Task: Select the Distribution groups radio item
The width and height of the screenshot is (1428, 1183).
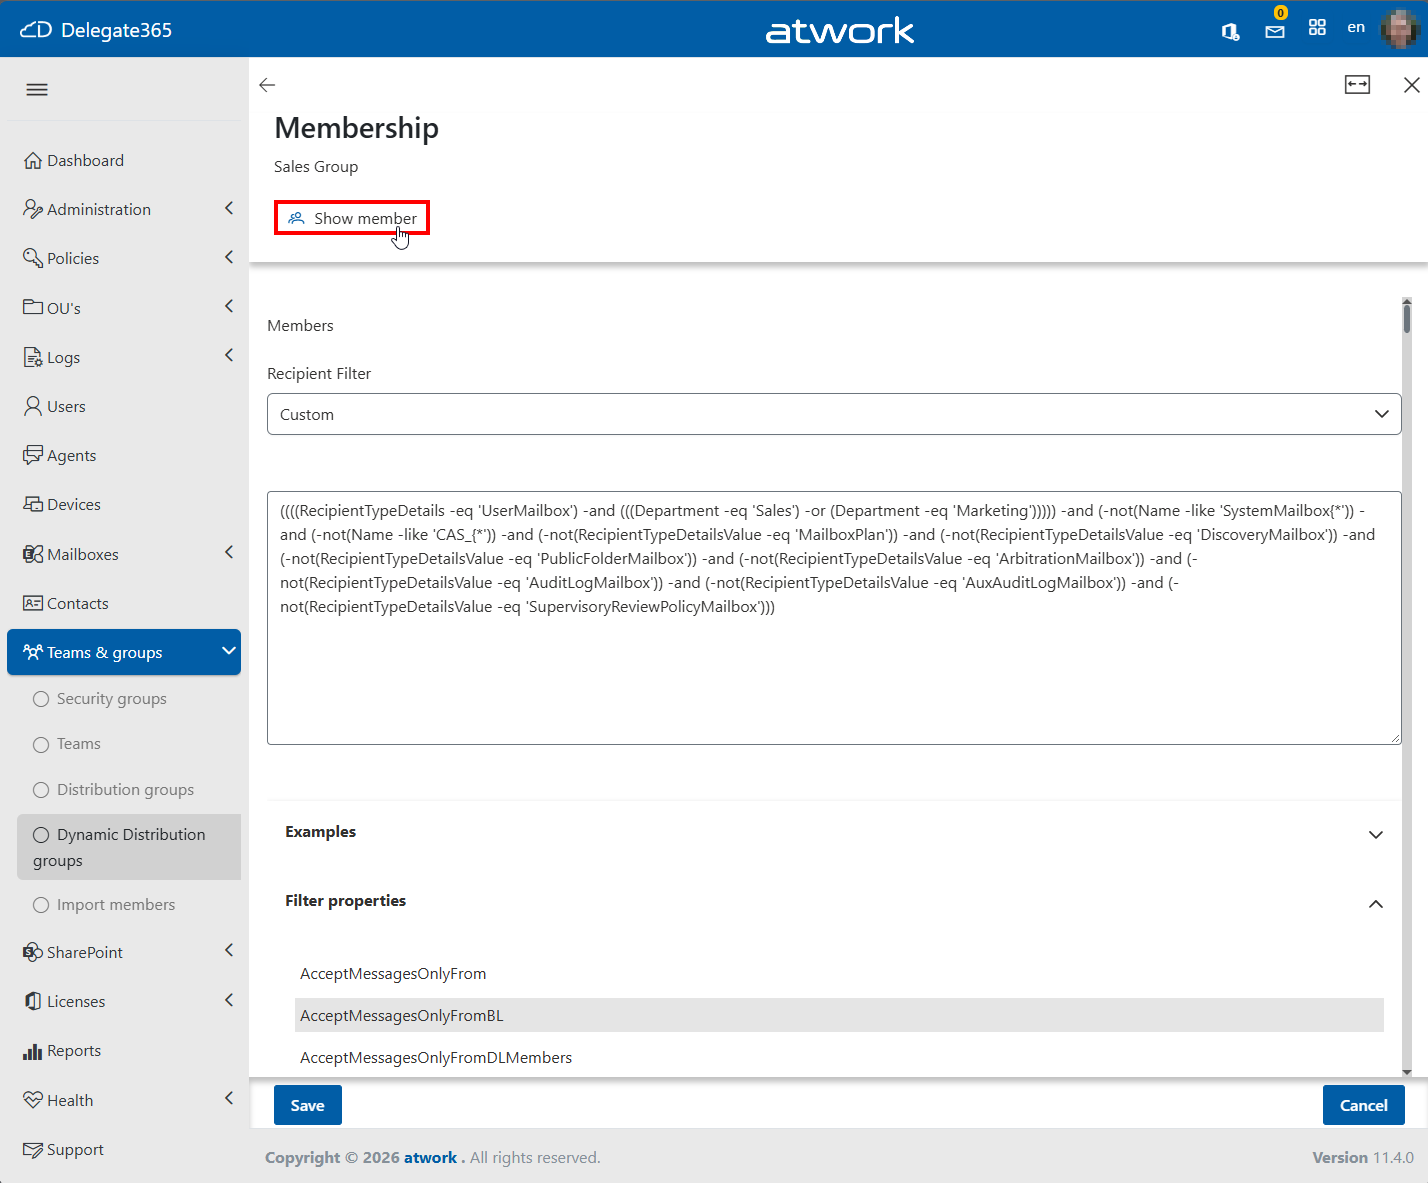Action: 114,790
